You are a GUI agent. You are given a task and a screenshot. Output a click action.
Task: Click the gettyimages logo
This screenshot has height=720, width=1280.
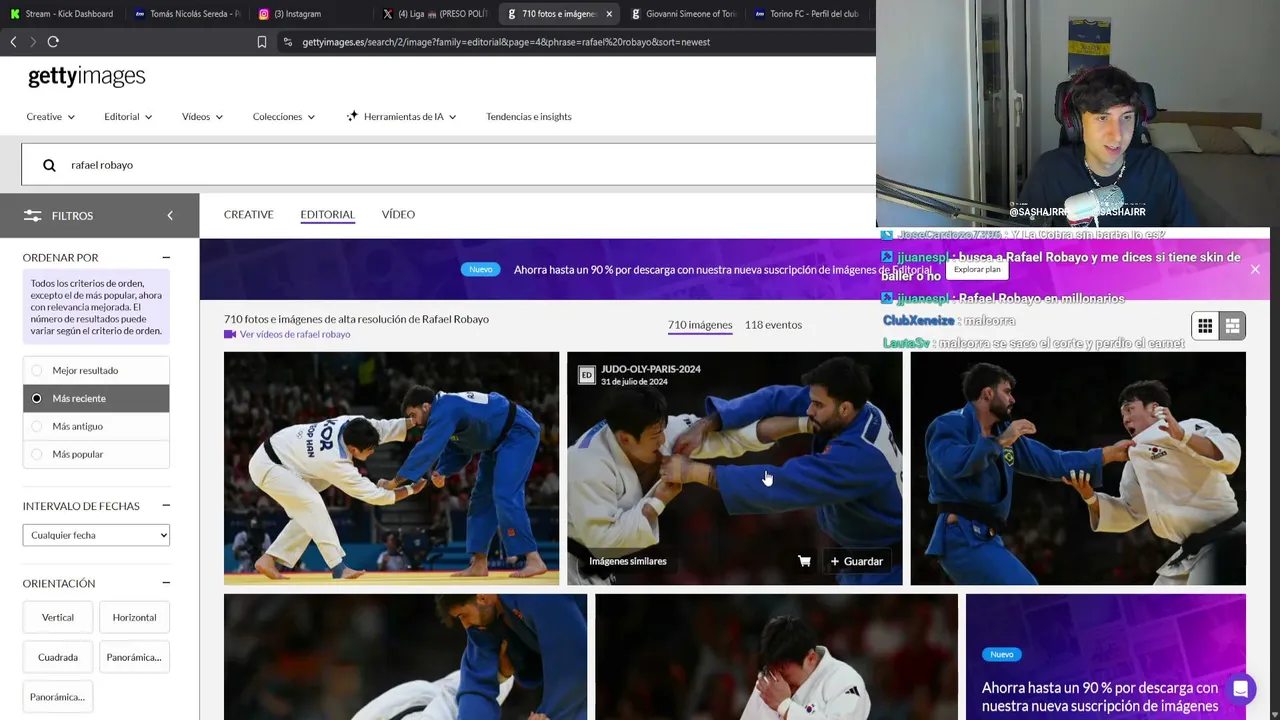[x=87, y=77]
